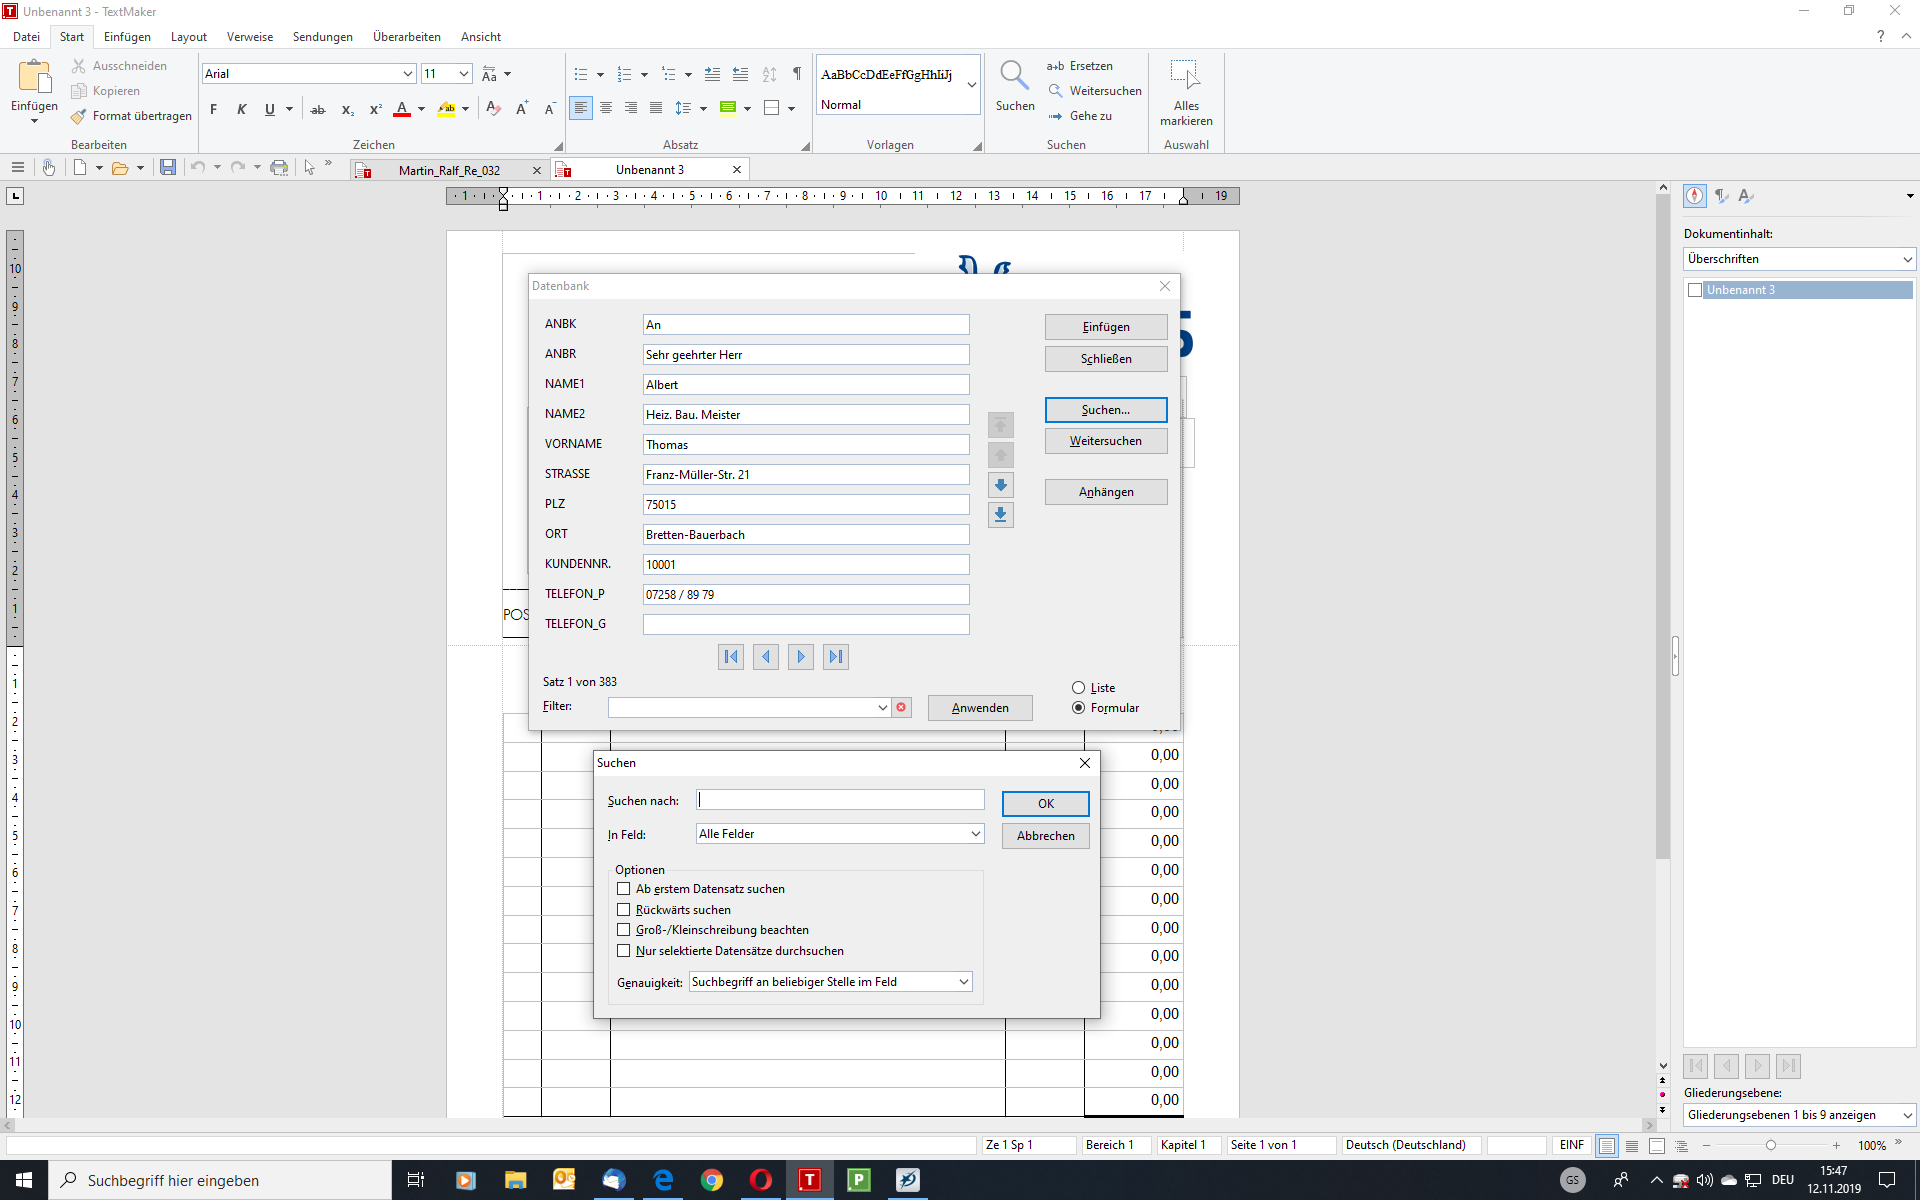Go to previous record in Datenbank
Image resolution: width=1920 pixels, height=1200 pixels.
pyautogui.click(x=766, y=657)
